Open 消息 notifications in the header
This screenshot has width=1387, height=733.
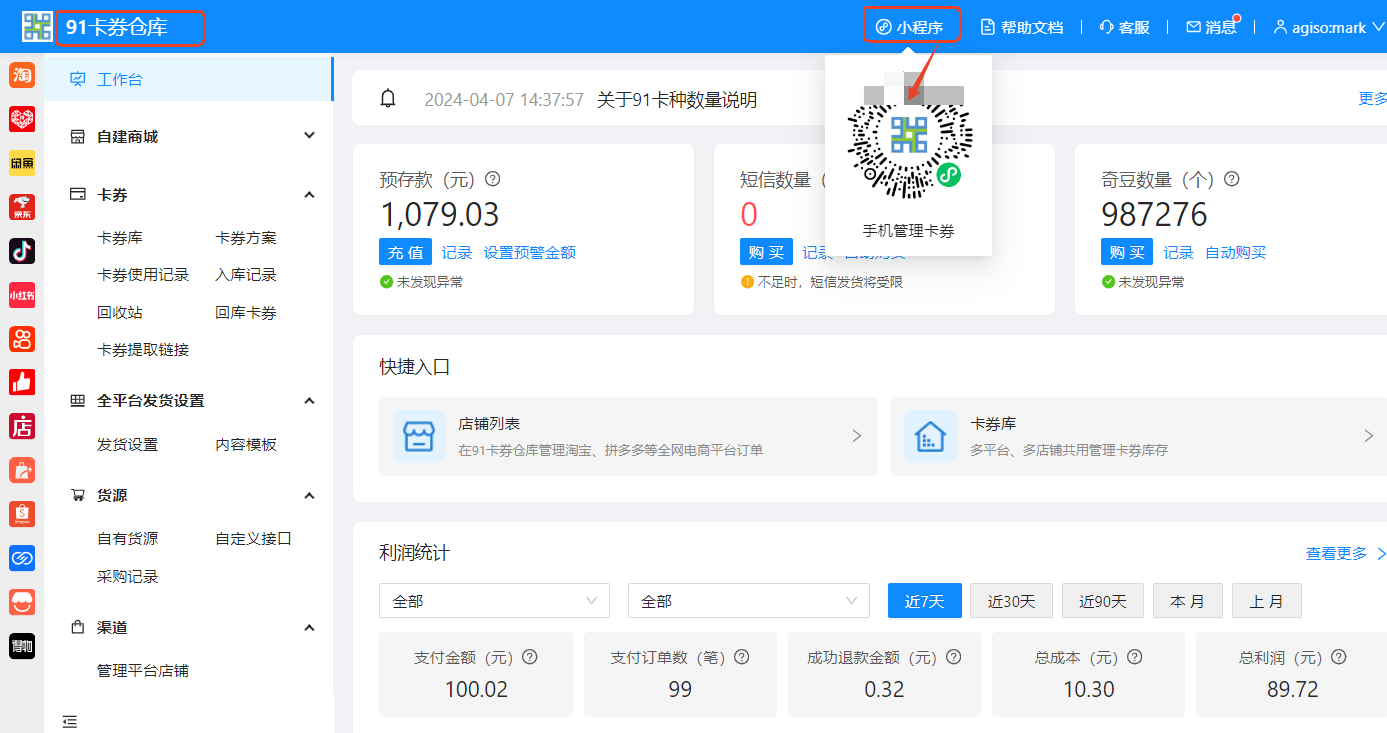click(1212, 27)
